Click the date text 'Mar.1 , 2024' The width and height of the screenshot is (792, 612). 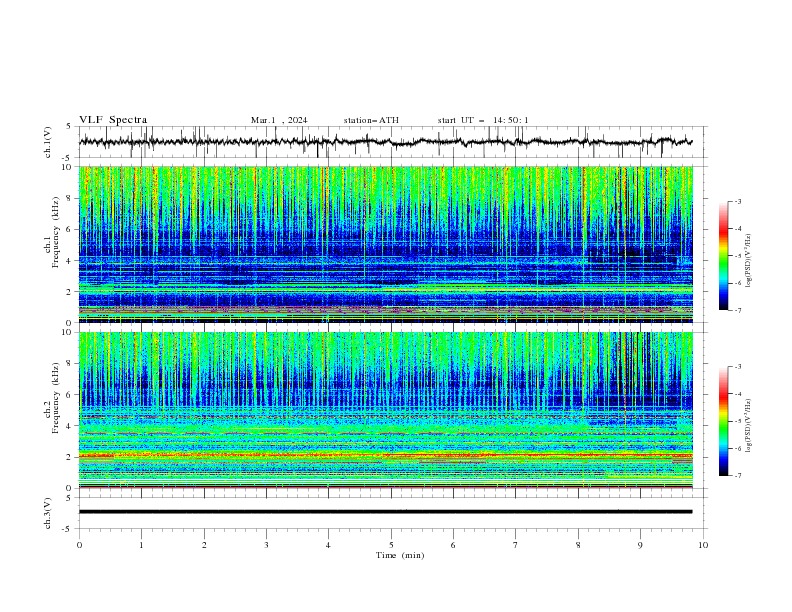(279, 120)
